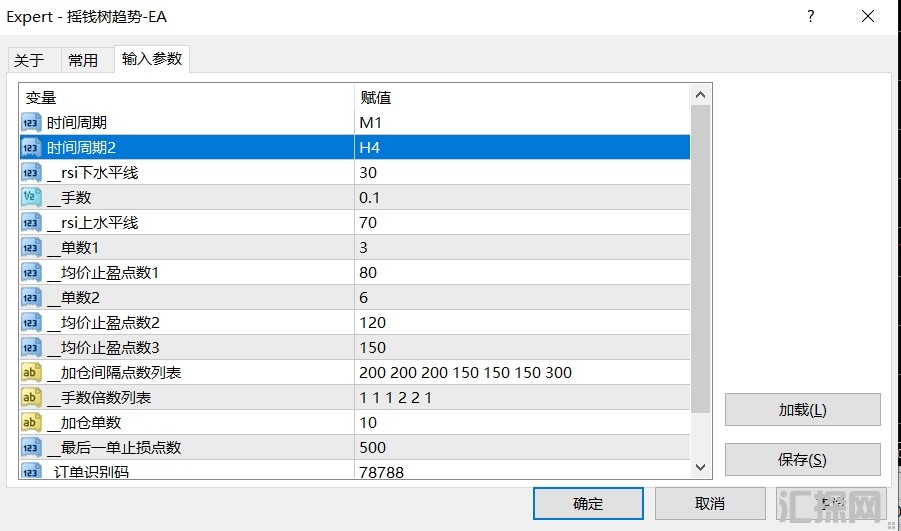This screenshot has height=531, width=901.
Task: Cancel the dialog with 取消
Action: (x=709, y=503)
